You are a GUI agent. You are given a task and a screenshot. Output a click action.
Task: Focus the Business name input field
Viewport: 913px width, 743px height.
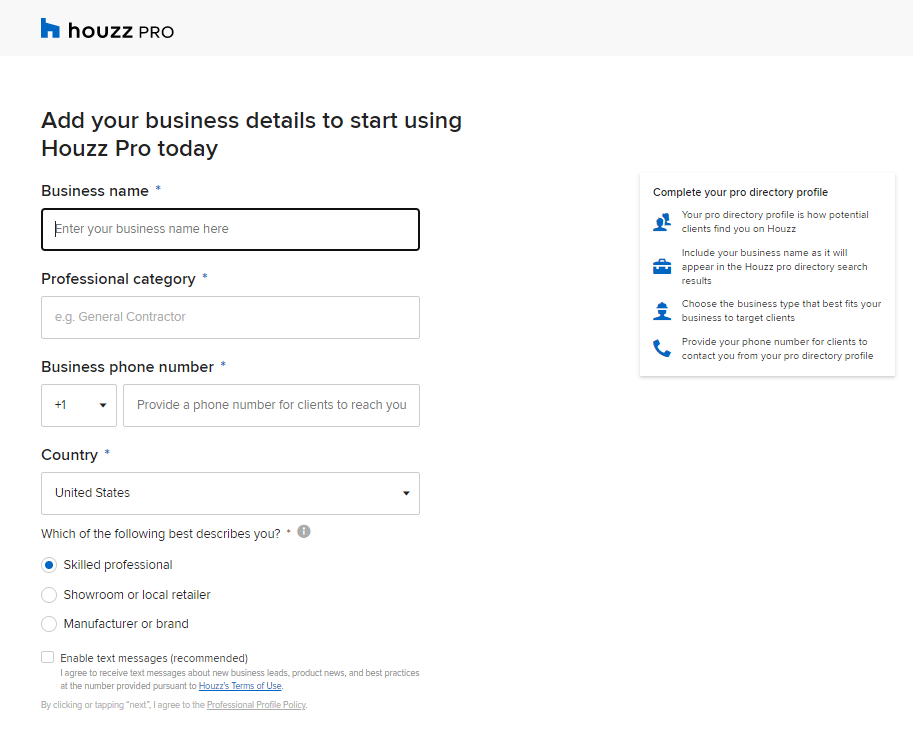pyautogui.click(x=230, y=229)
